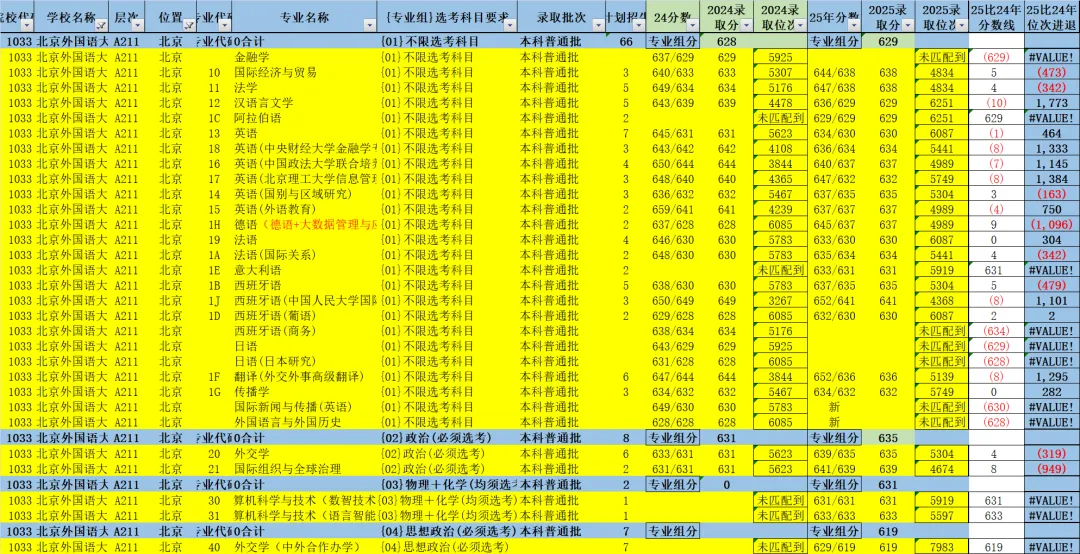1080x554 pixels.
Task: Select the rank change cell (949)
Action: (x=1051, y=469)
